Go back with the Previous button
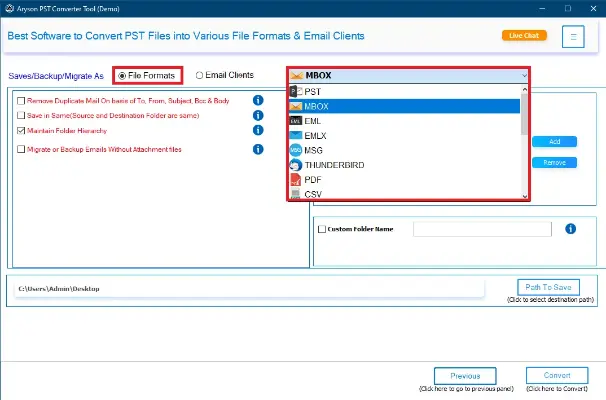Screen dimensions: 606x400 point(465,376)
